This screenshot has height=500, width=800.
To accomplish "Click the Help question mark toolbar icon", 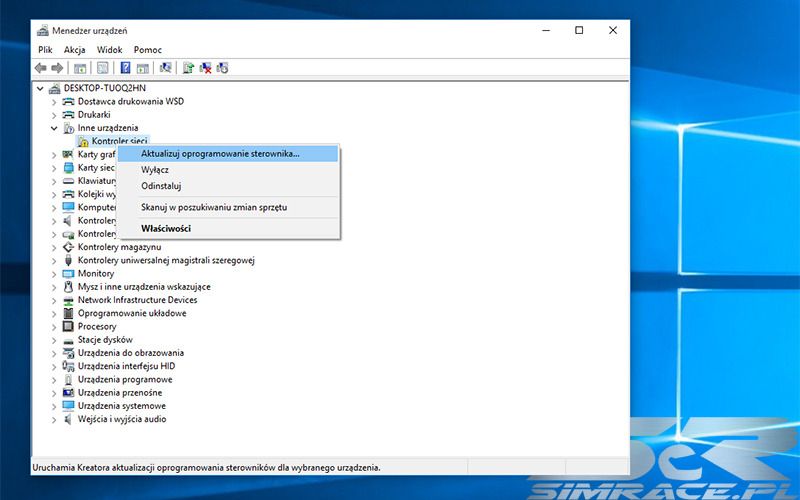I will 125,68.
